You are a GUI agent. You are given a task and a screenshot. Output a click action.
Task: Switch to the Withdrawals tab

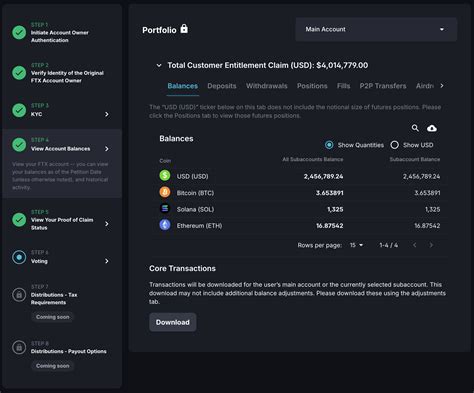click(267, 86)
